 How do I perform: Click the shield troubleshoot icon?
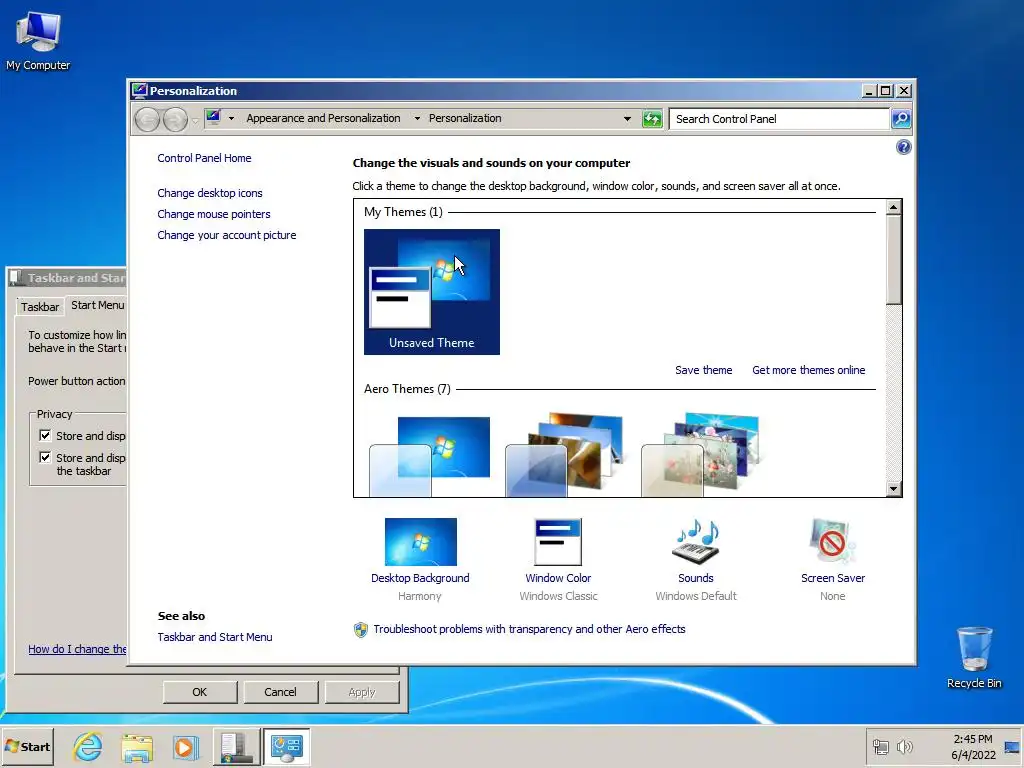click(360, 630)
